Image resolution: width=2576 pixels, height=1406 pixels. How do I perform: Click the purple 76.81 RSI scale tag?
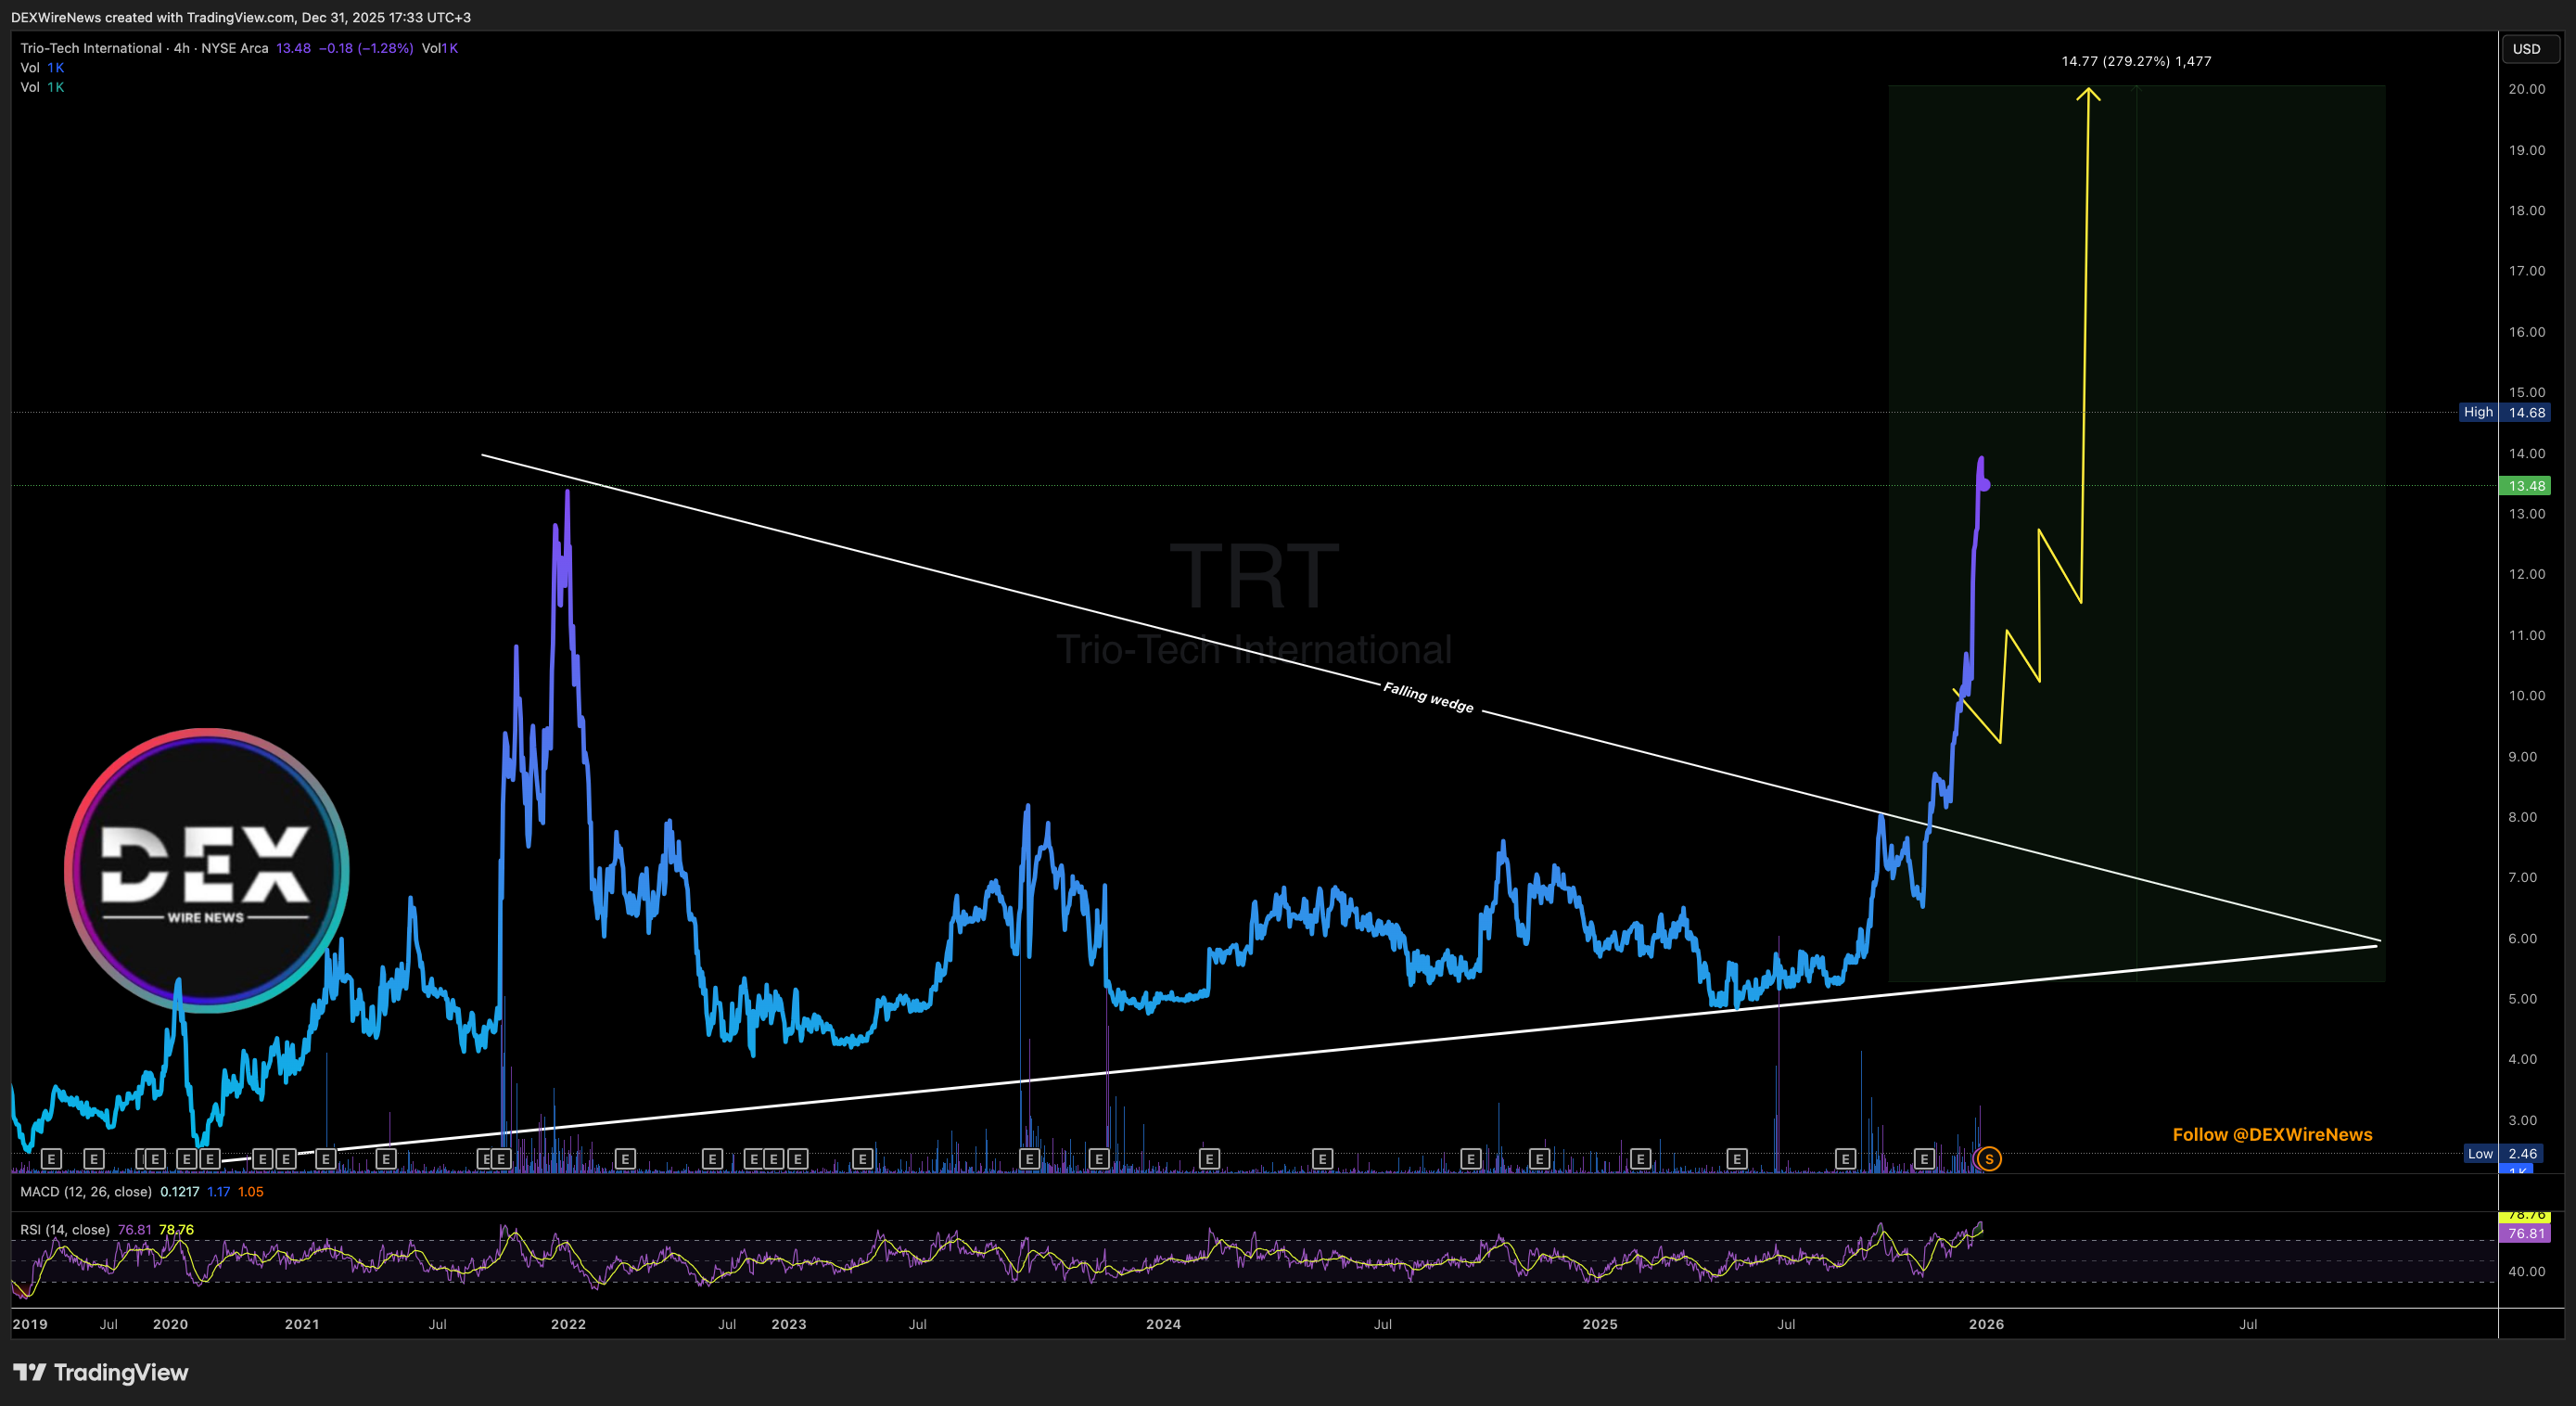pos(2526,1234)
